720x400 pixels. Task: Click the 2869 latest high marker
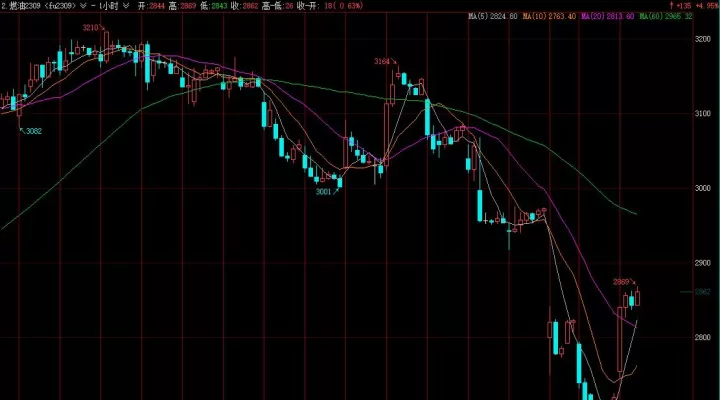point(621,282)
